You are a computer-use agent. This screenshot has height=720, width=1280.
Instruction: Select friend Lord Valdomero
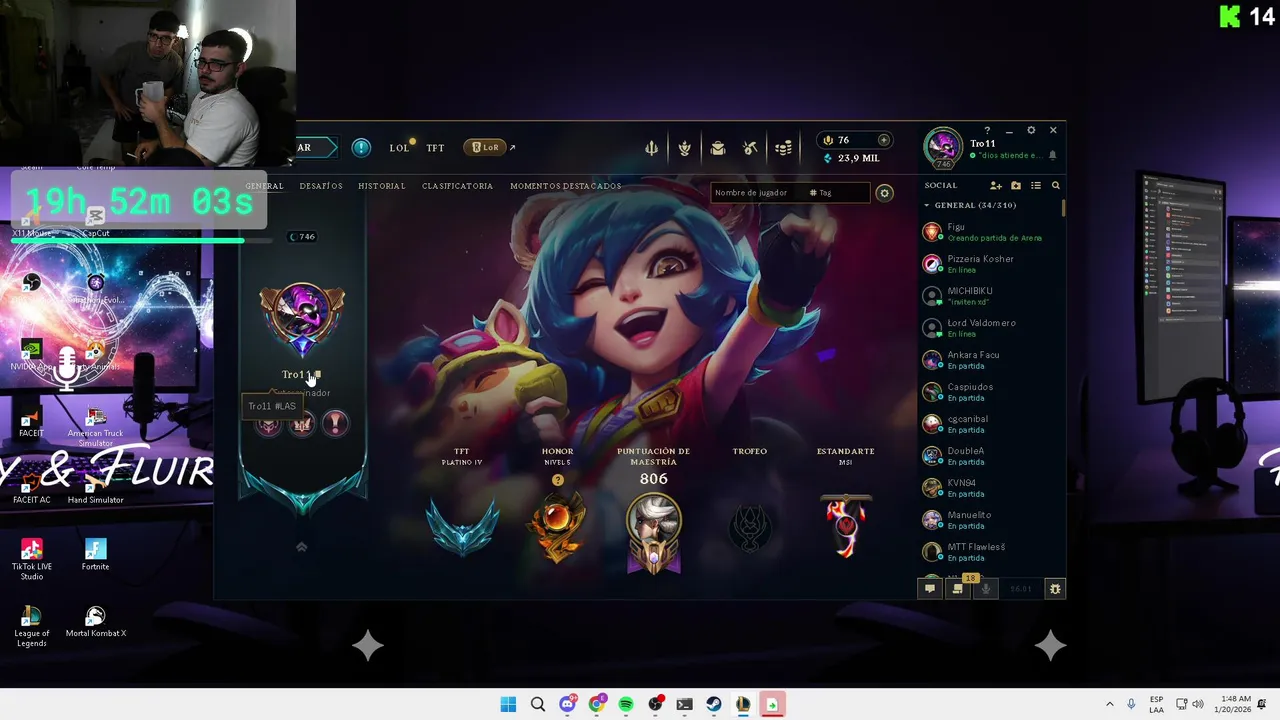coord(990,328)
